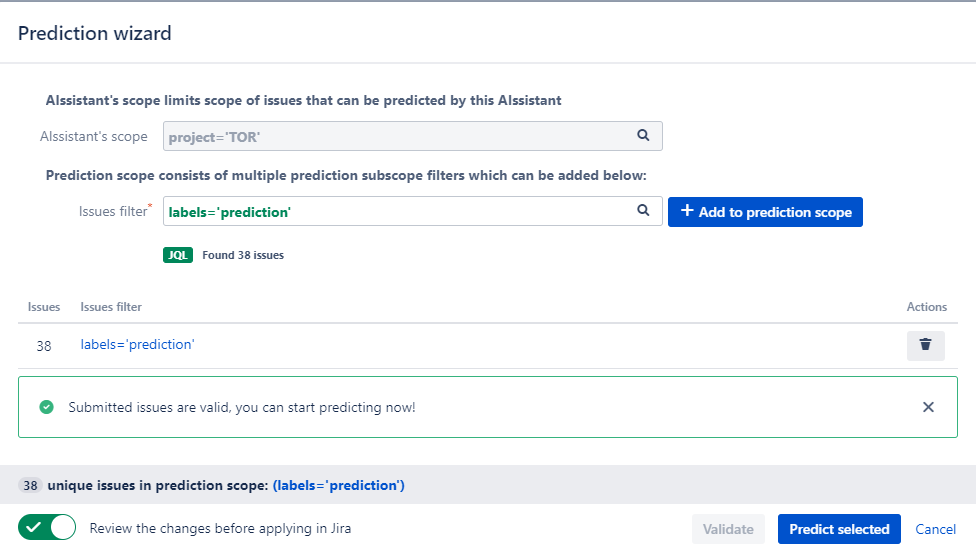
Task: Click the AIssistant's scope project field
Action: coord(398,136)
